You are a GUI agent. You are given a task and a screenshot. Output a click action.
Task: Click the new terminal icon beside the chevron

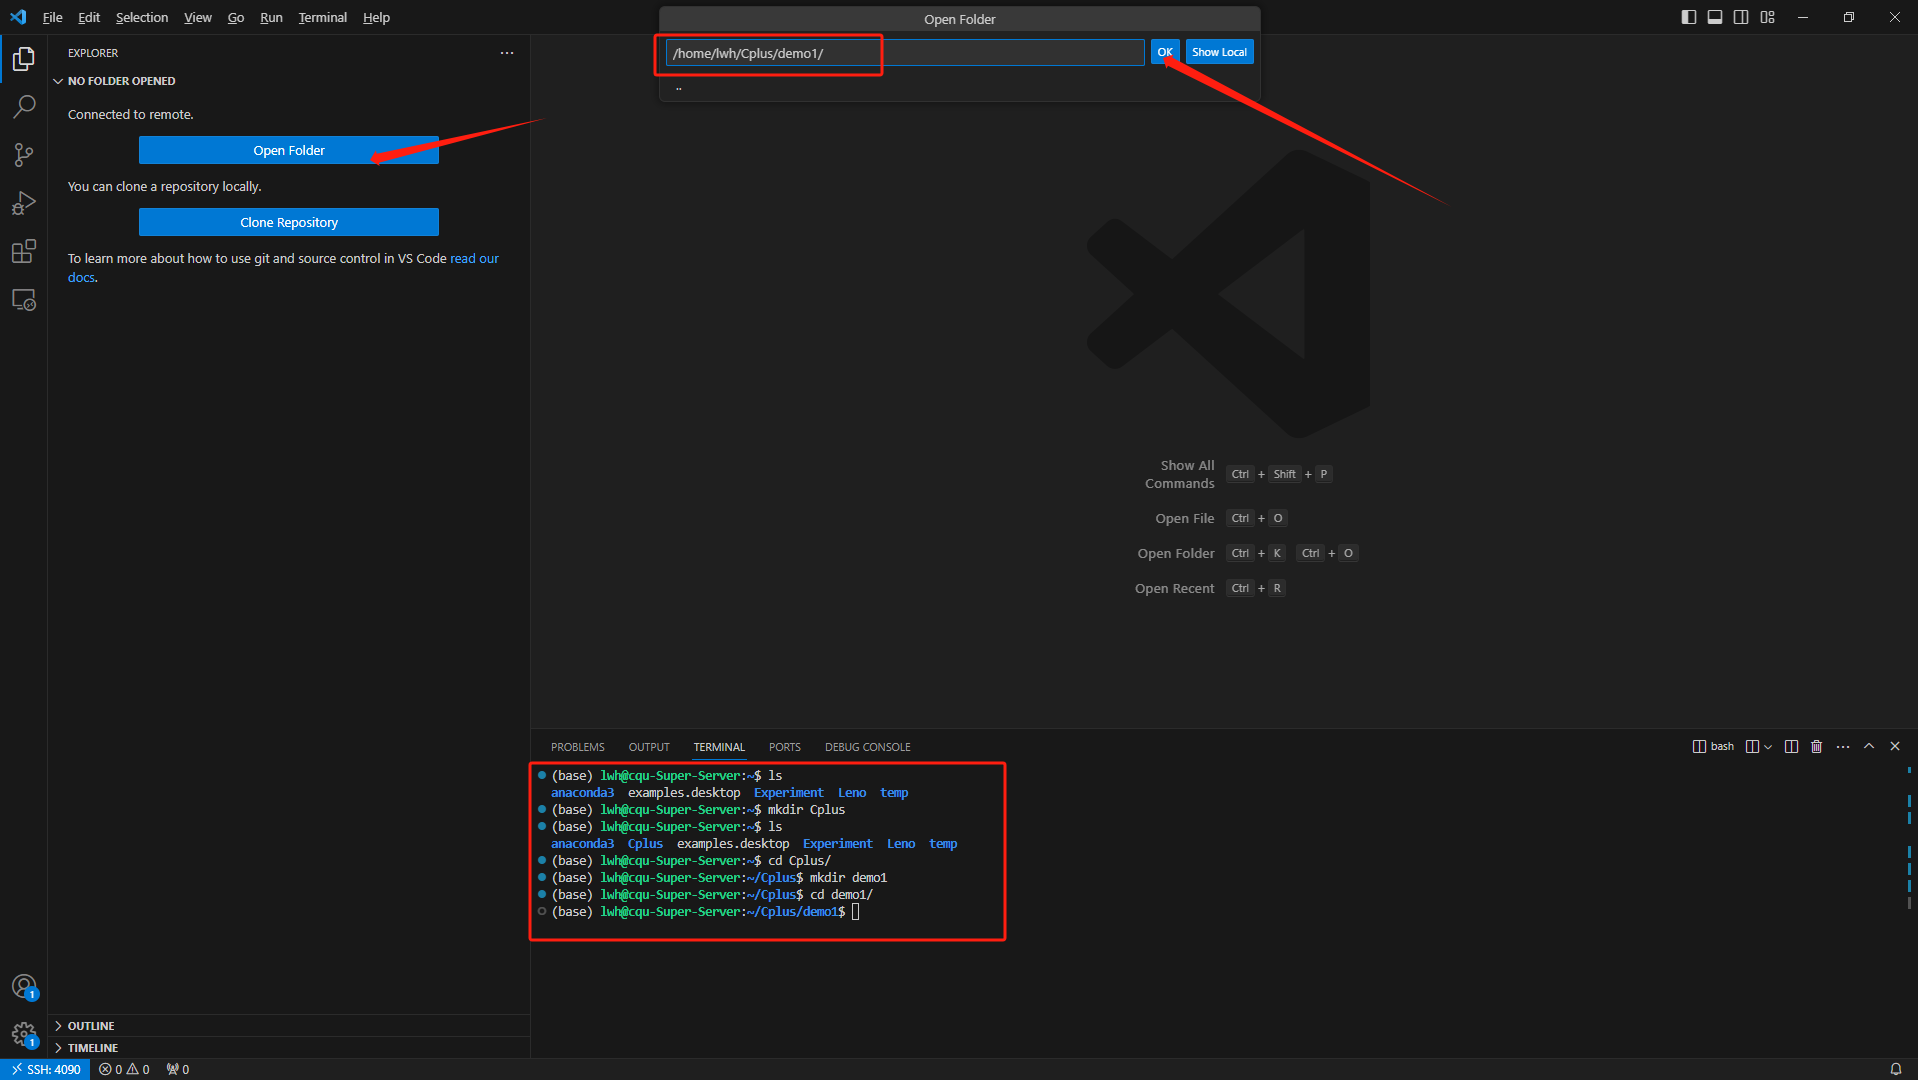(1752, 747)
